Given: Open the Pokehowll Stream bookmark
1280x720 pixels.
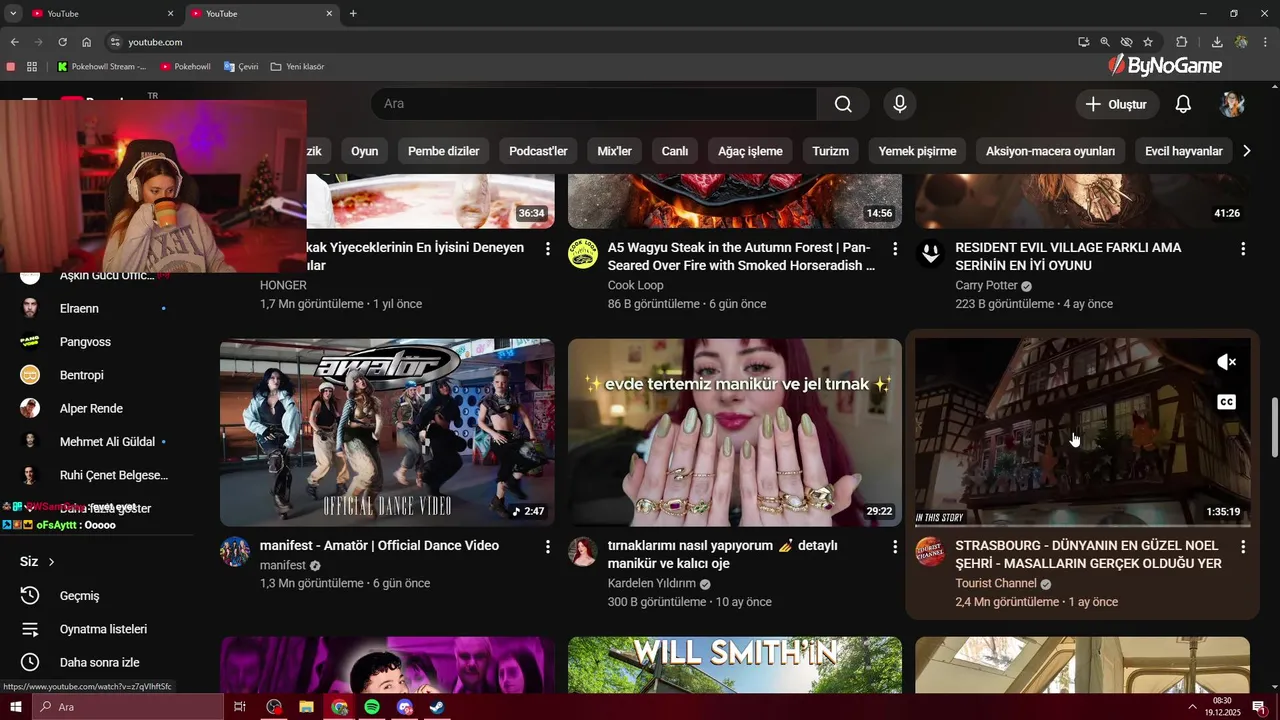Looking at the screenshot, I should [x=102, y=67].
